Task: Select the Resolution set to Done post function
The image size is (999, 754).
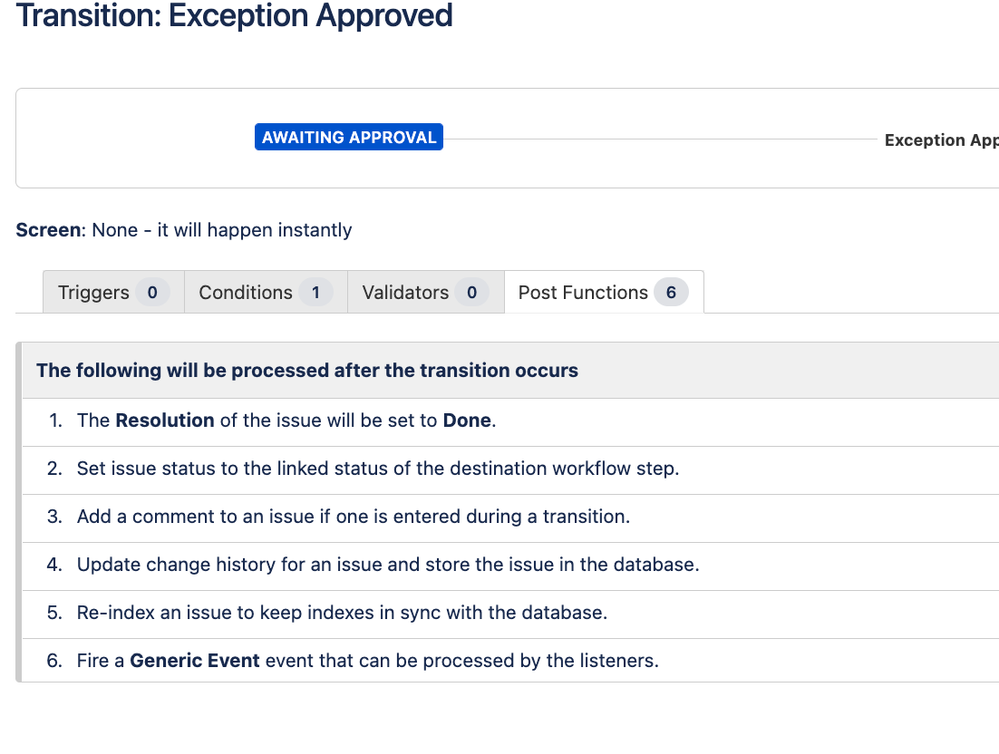Action: [285, 421]
